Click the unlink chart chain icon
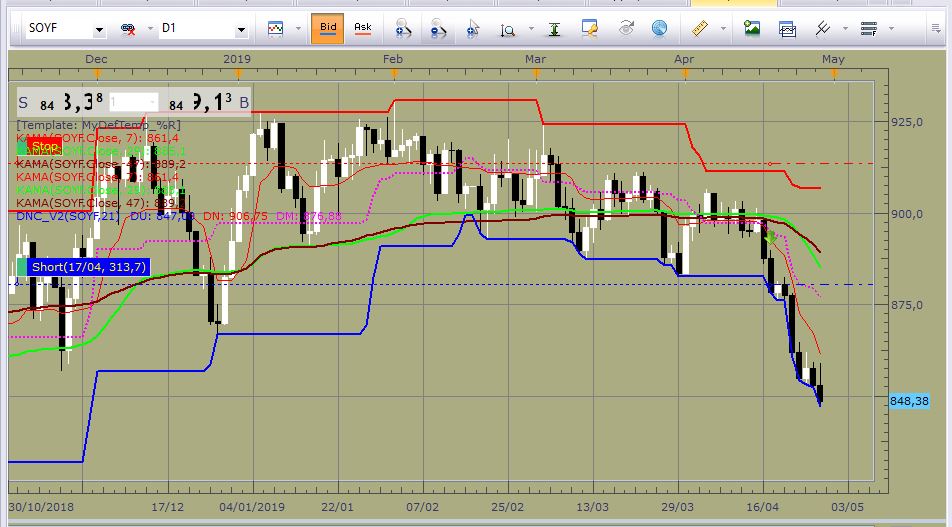The image size is (952, 527). [x=128, y=29]
